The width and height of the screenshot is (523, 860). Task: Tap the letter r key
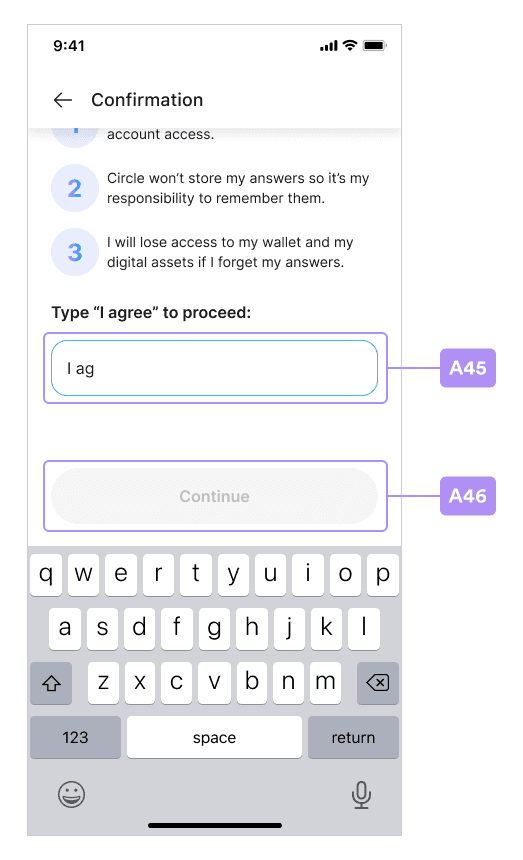pyautogui.click(x=158, y=575)
